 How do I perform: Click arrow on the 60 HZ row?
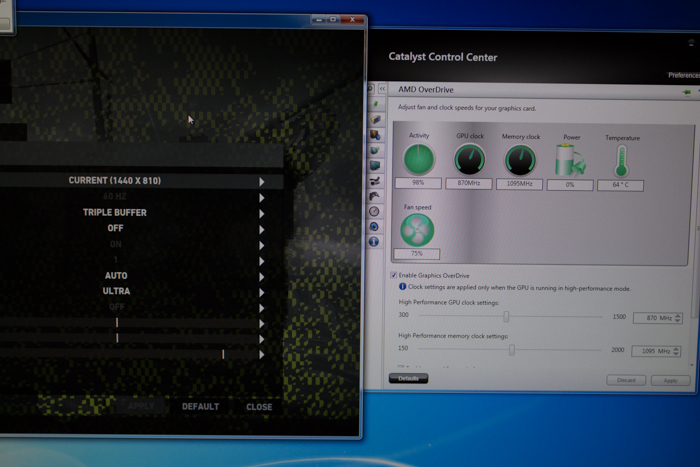click(x=262, y=198)
